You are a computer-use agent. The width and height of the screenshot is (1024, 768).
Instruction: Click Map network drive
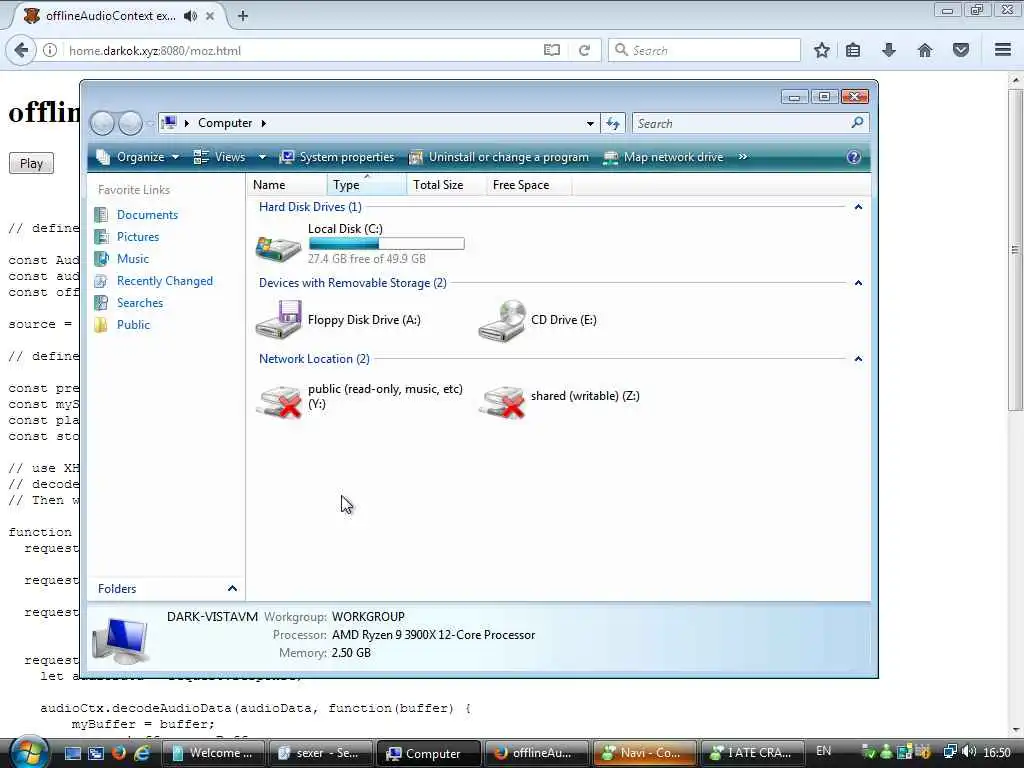click(x=663, y=157)
